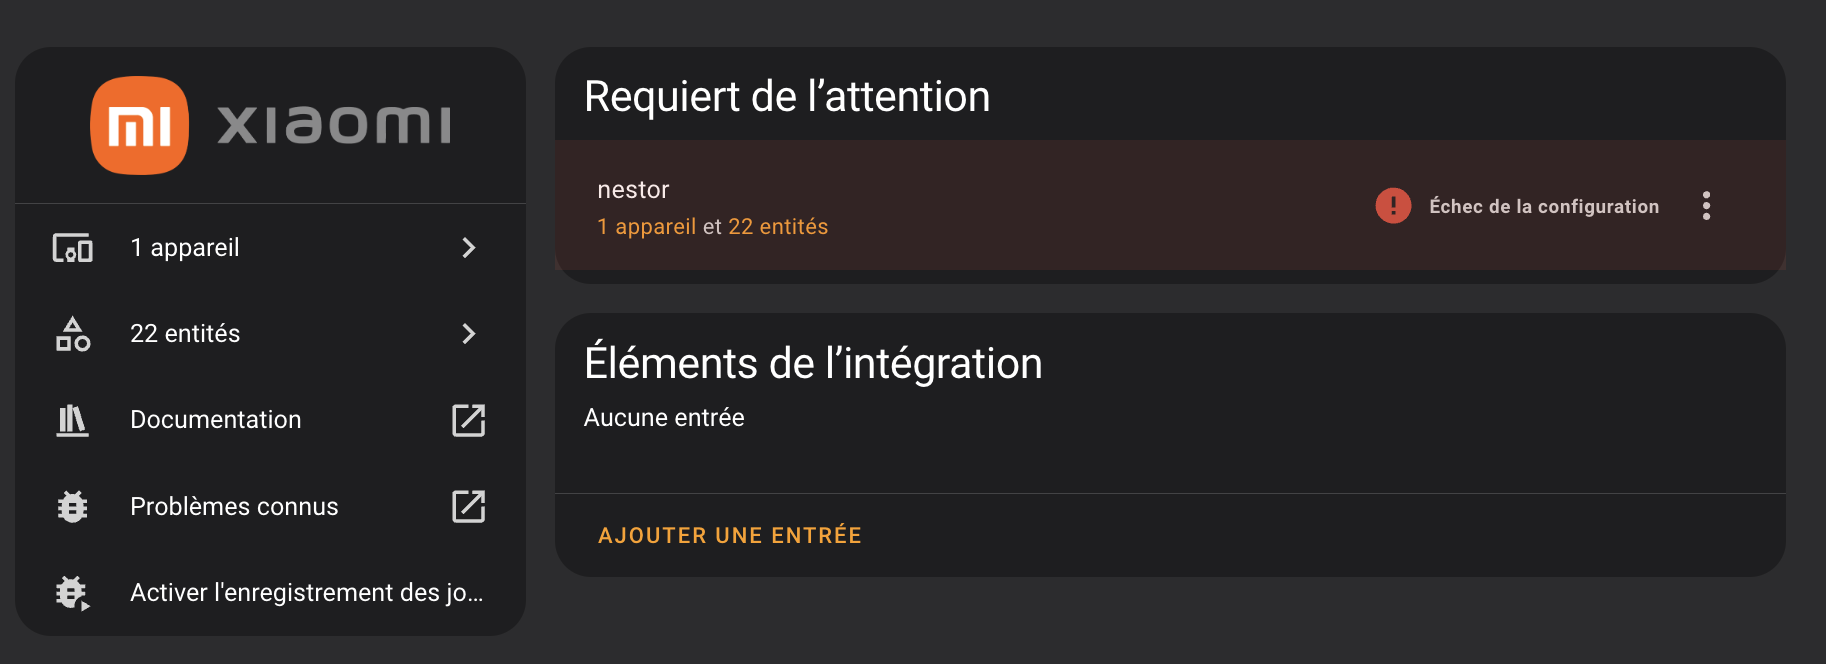Click the devices icon beside 1 appareil
Viewport: 1826px width, 664px height.
pos(73,248)
